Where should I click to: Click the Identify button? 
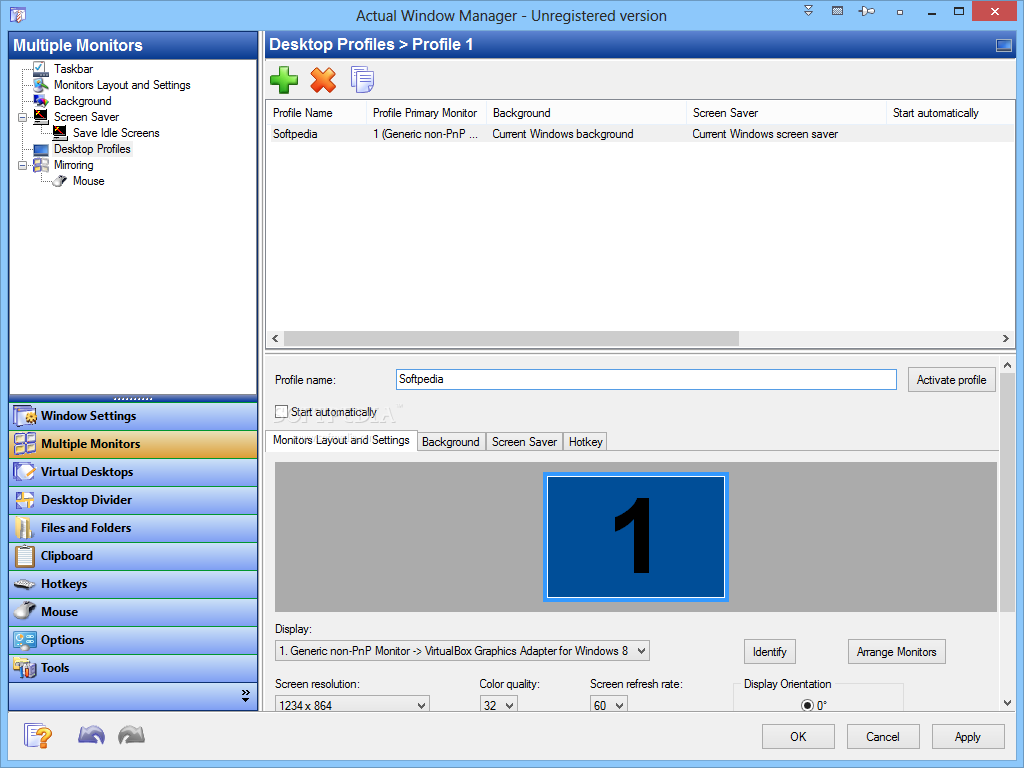[769, 652]
